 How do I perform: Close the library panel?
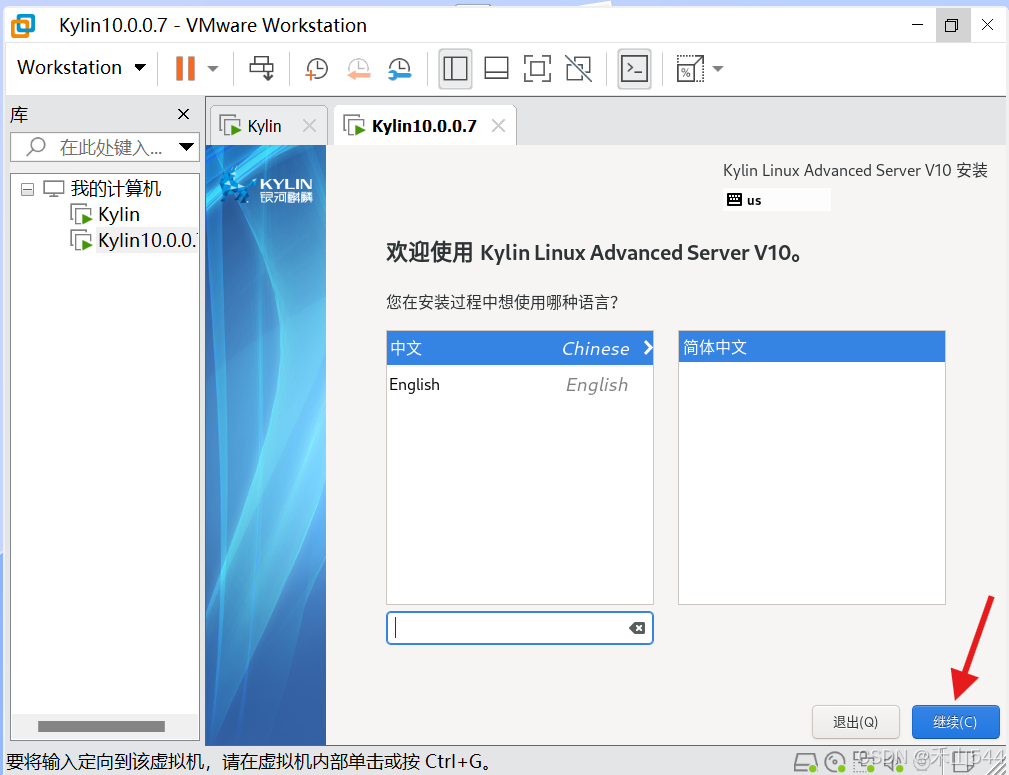pyautogui.click(x=183, y=114)
